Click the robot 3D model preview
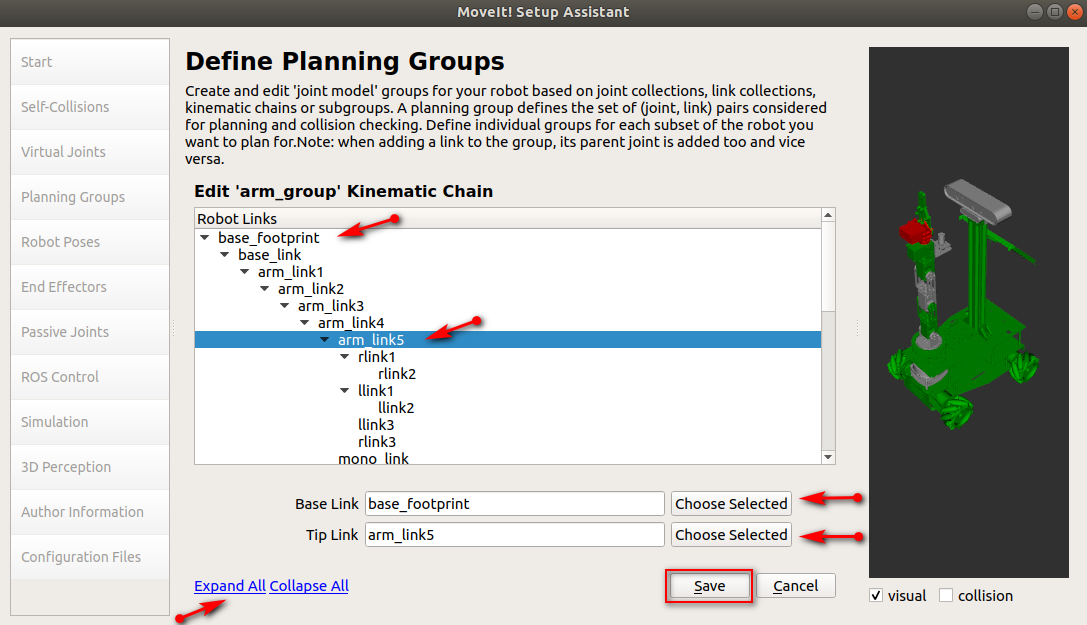 pyautogui.click(x=968, y=312)
